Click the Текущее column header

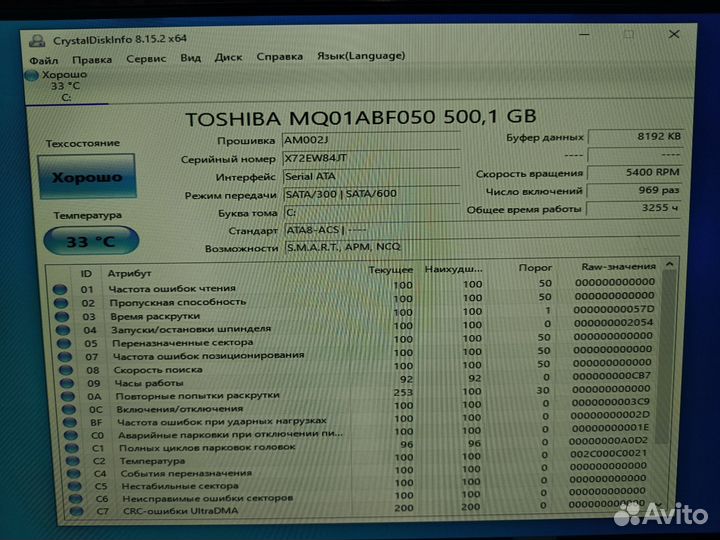click(391, 270)
